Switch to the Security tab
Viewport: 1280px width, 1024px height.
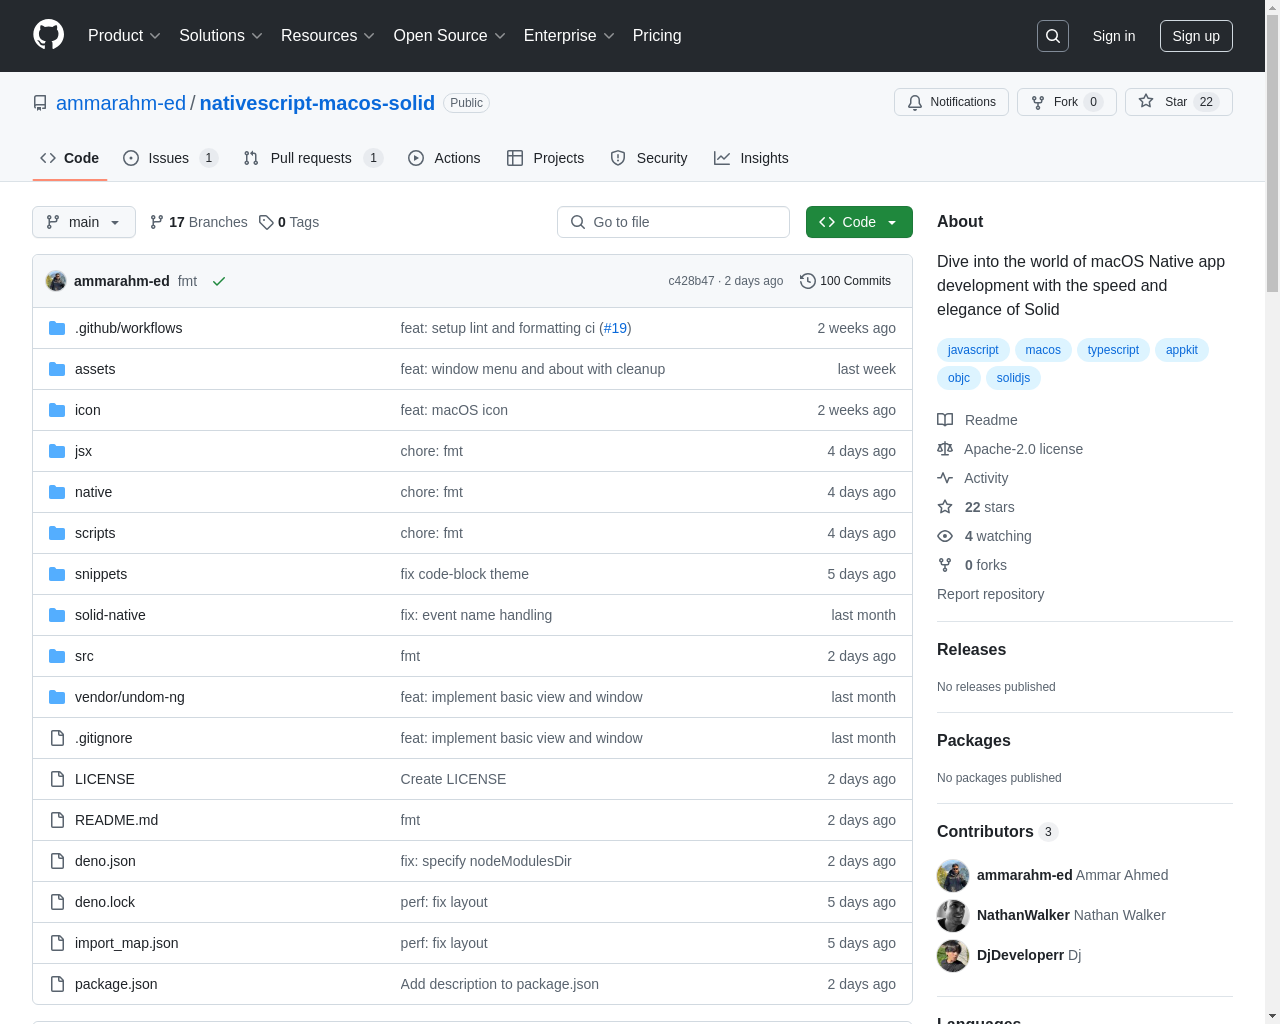point(649,158)
